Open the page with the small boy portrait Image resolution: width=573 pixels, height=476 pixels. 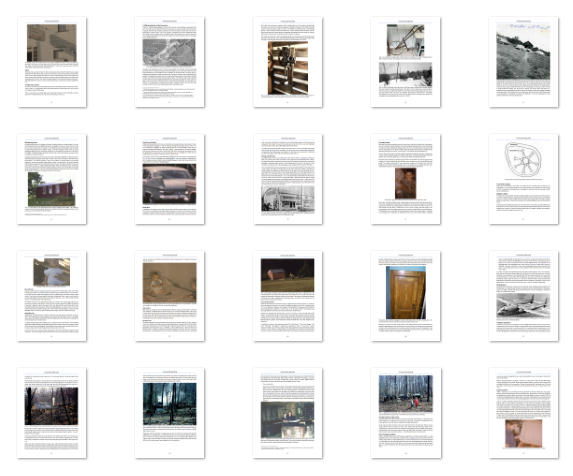tap(406, 179)
